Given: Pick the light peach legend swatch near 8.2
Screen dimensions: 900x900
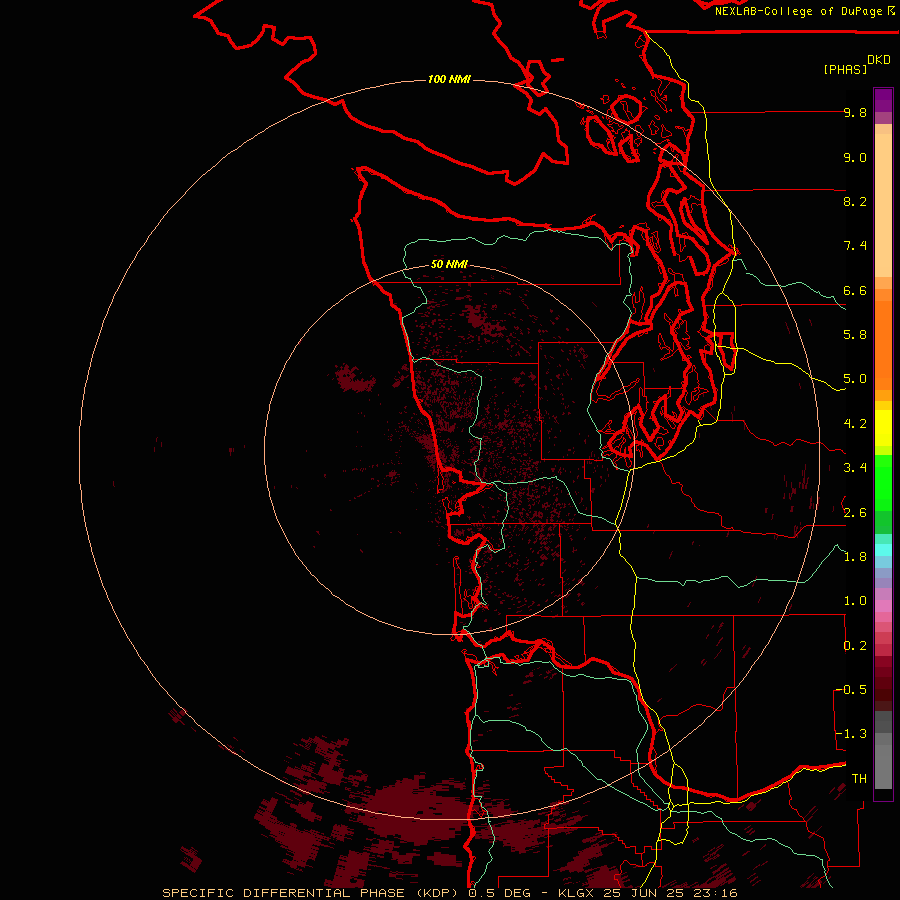Looking at the screenshot, I should tap(883, 205).
